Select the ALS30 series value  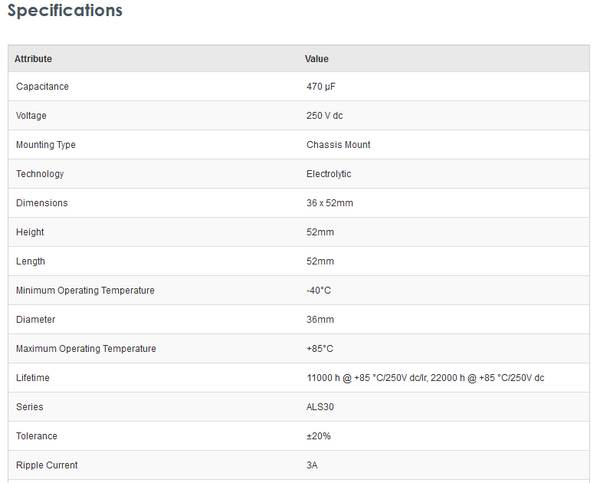coord(321,406)
